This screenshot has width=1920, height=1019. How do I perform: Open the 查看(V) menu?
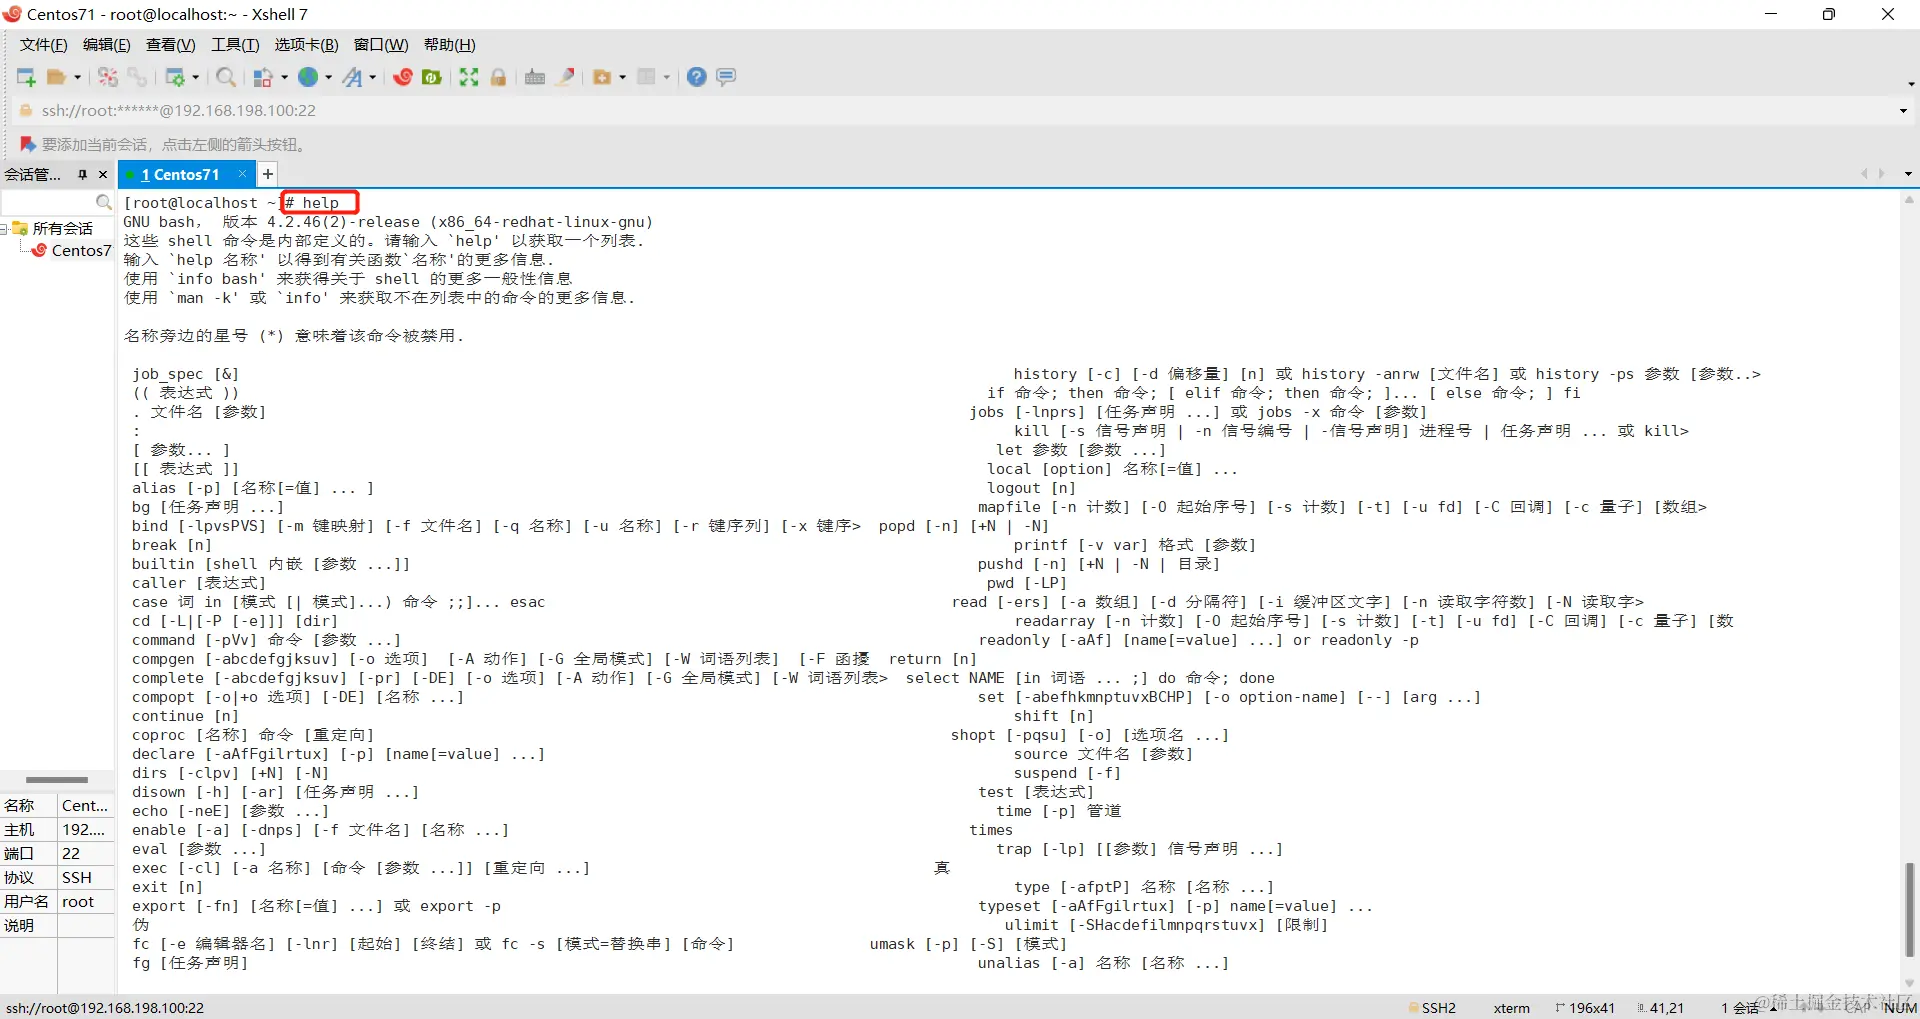point(171,45)
